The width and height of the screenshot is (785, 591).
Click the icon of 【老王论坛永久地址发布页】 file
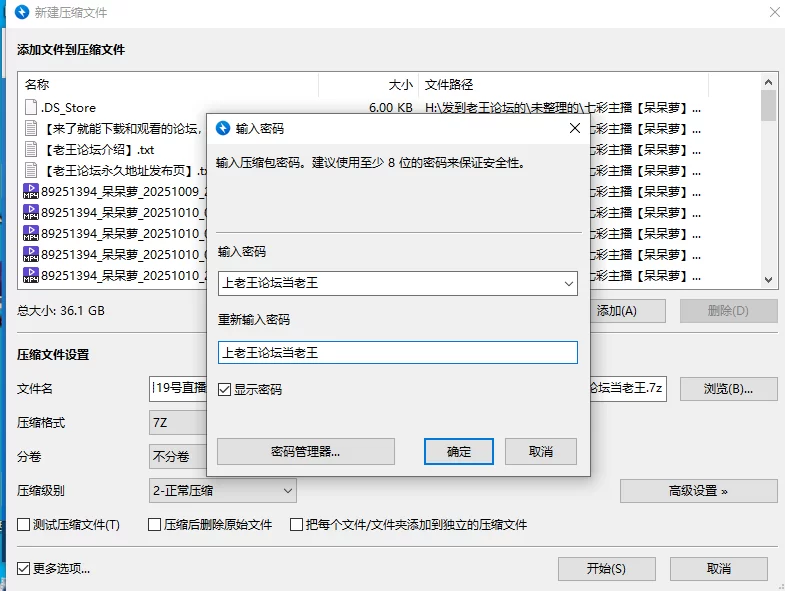click(x=31, y=170)
